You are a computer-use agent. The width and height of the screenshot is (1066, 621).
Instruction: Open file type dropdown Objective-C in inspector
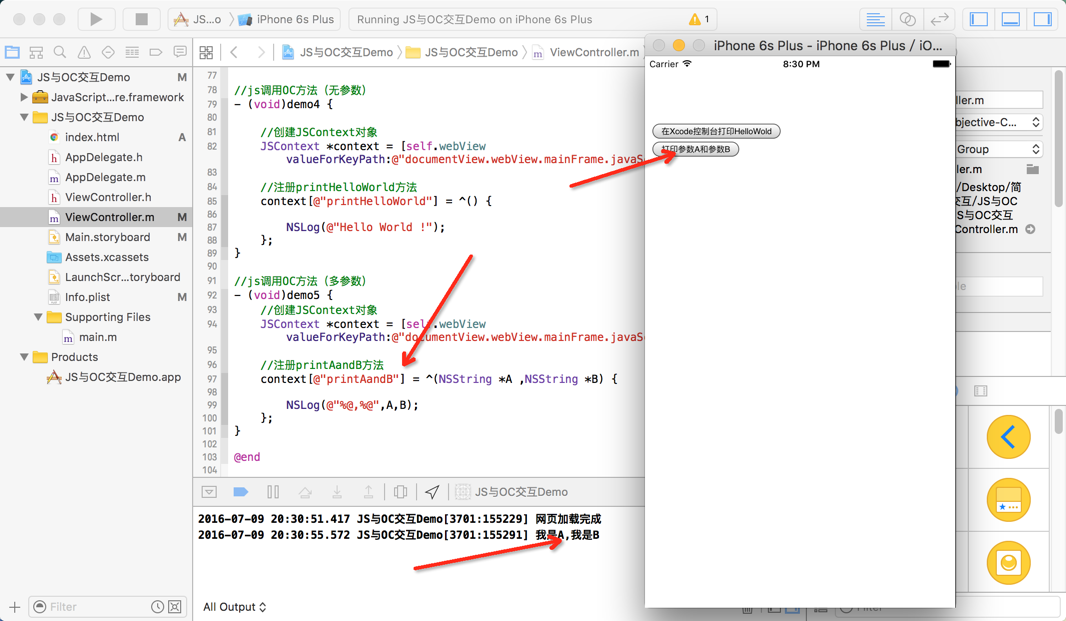coord(998,122)
